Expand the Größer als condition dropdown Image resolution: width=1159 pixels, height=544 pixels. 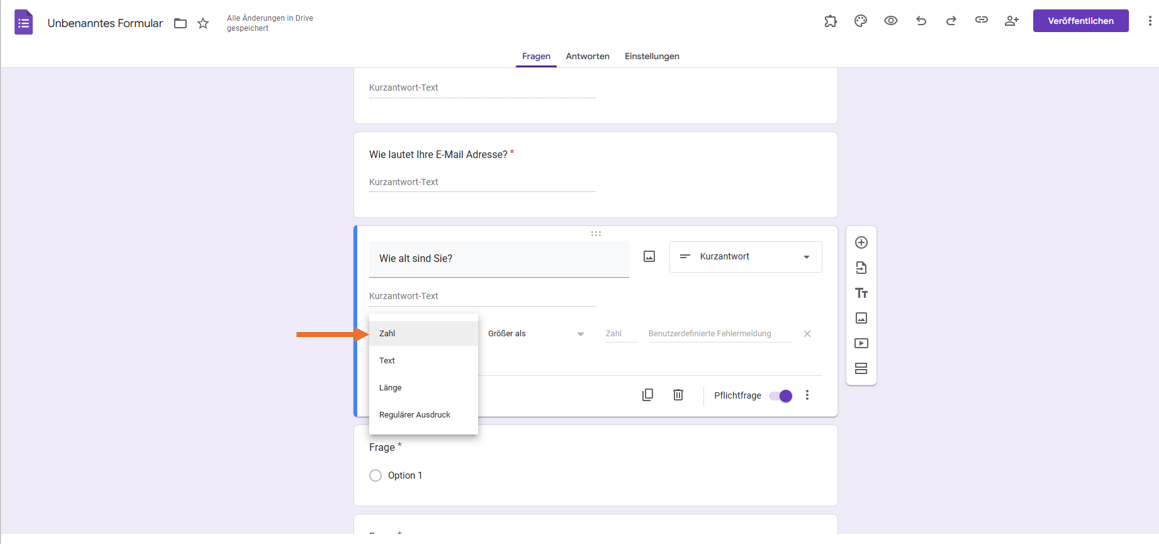(x=536, y=334)
